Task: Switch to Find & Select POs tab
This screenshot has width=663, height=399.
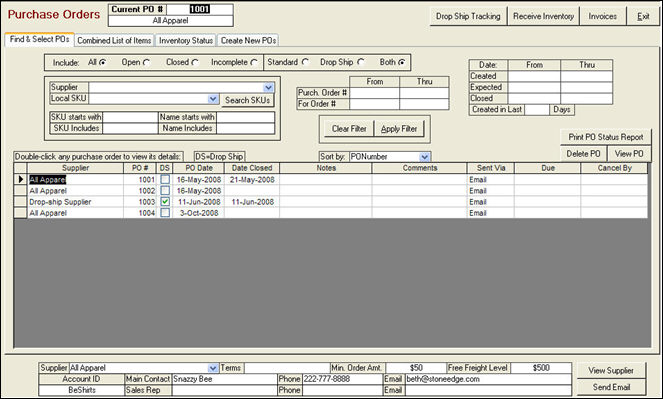Action: (39, 39)
